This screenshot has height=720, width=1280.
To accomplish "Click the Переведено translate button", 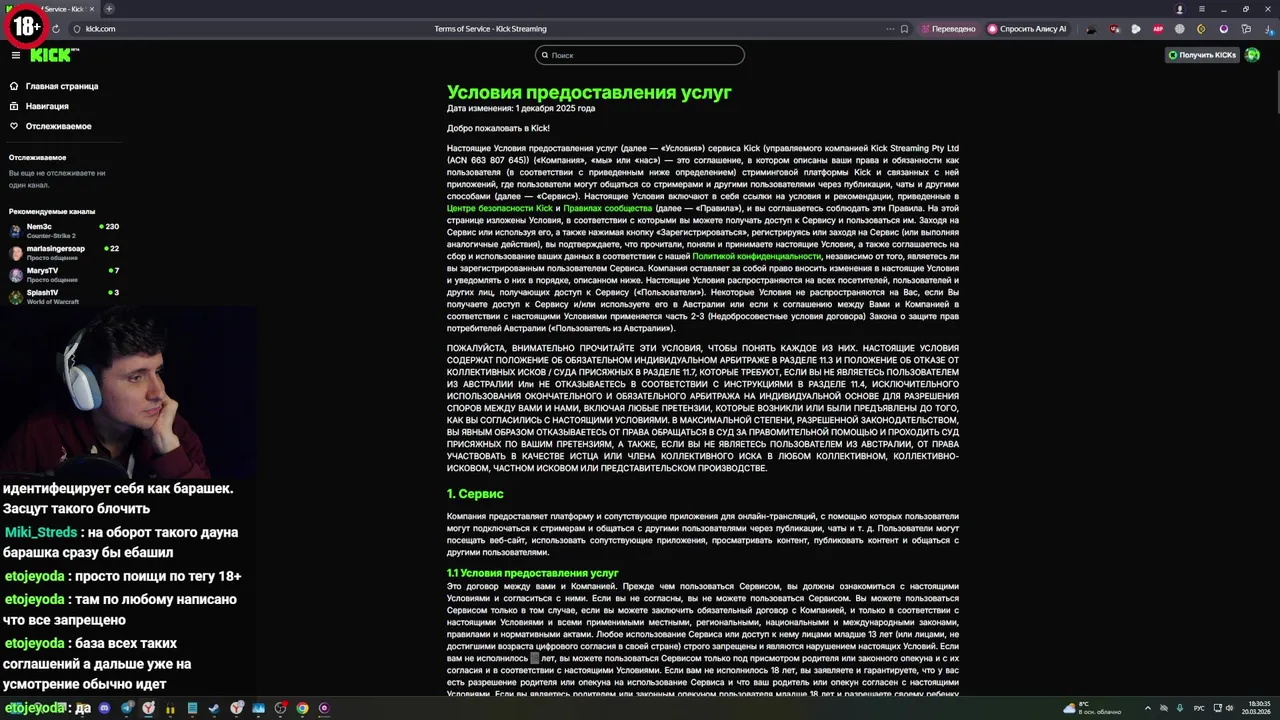I will click(x=948, y=29).
